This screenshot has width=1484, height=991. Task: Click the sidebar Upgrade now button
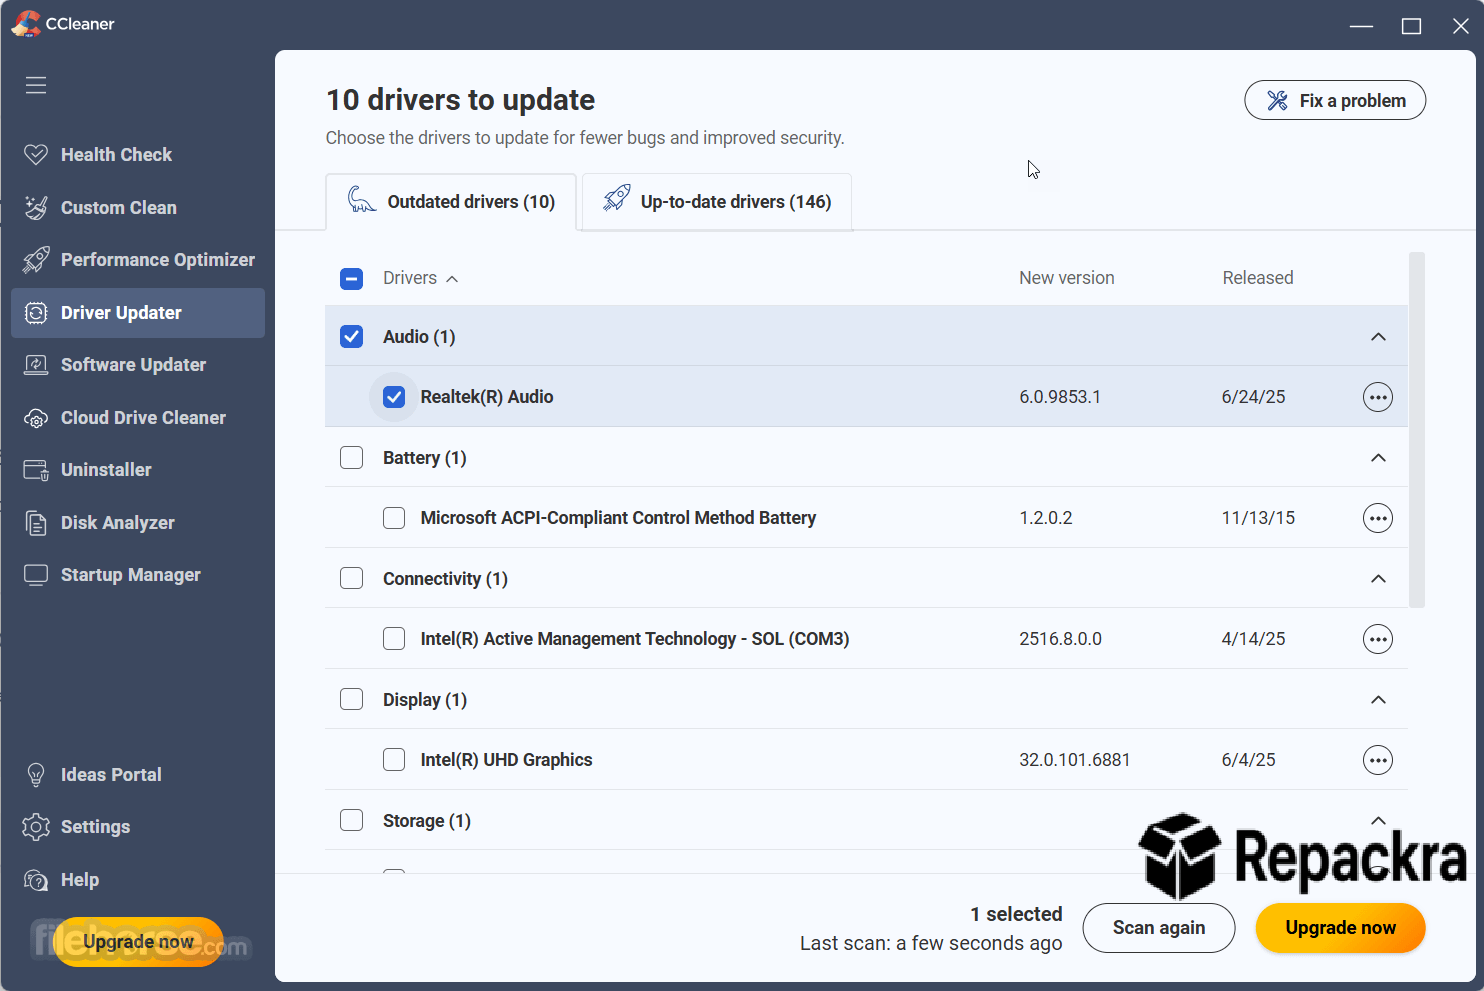(138, 942)
